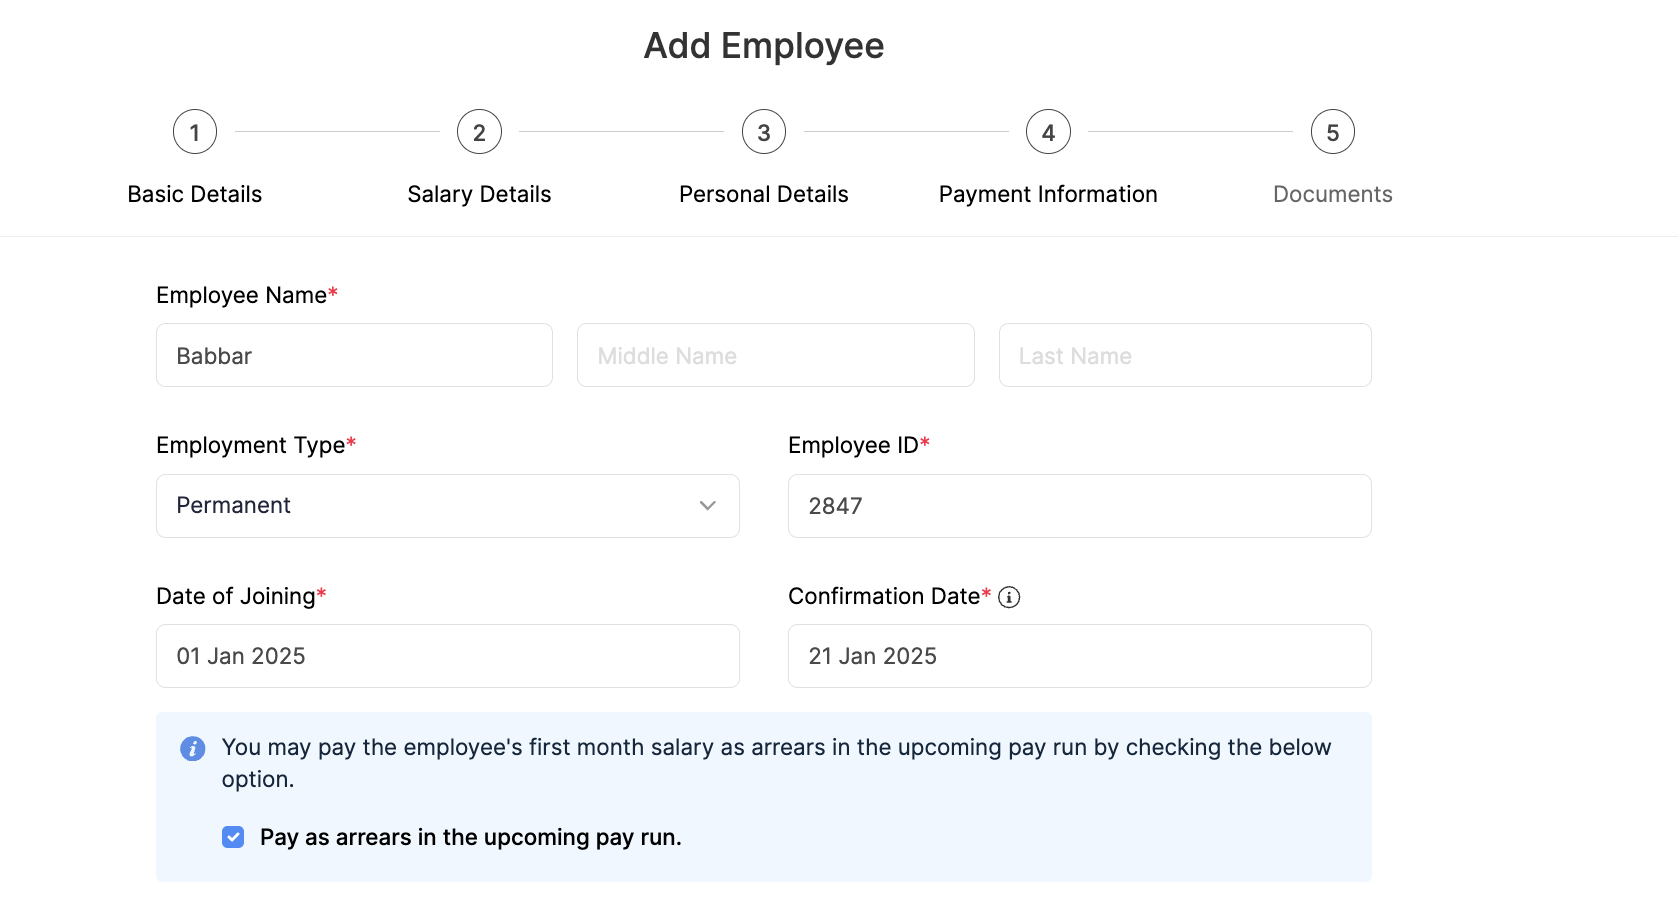Click the step 5 circle for Documents
The width and height of the screenshot is (1678, 902).
pos(1332,130)
